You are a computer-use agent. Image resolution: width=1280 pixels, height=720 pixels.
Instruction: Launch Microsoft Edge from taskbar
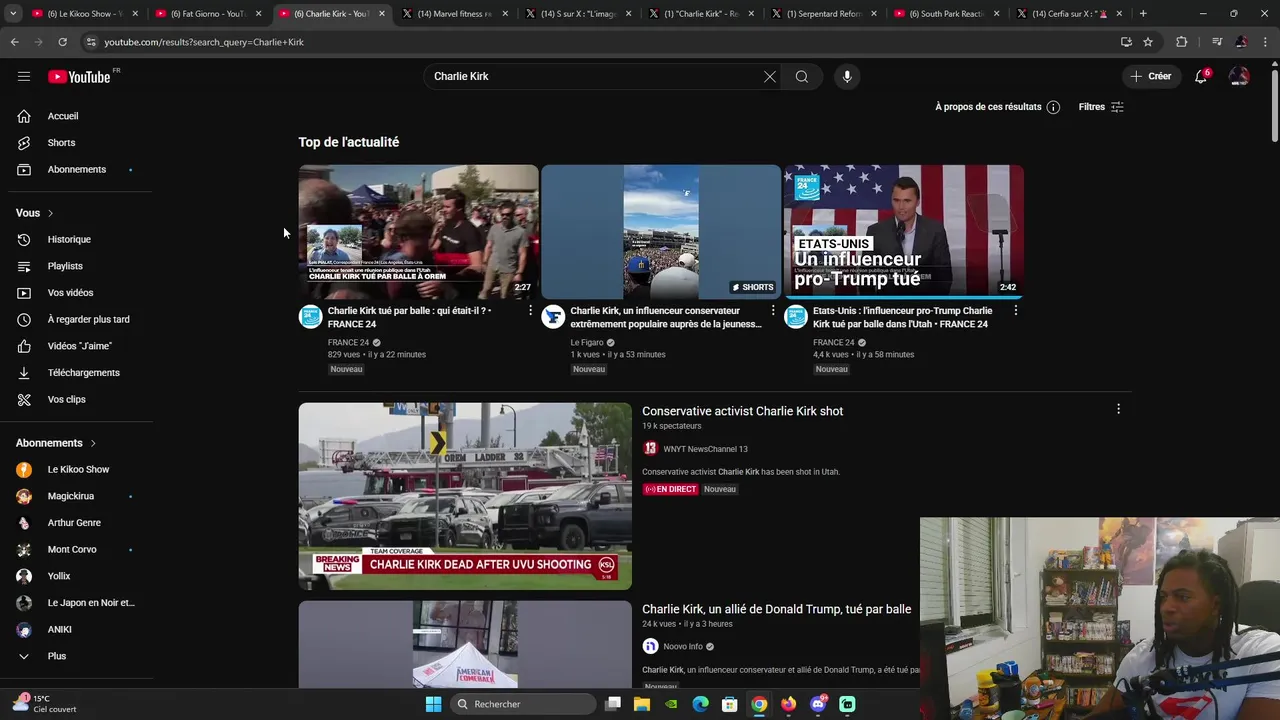tap(701, 704)
